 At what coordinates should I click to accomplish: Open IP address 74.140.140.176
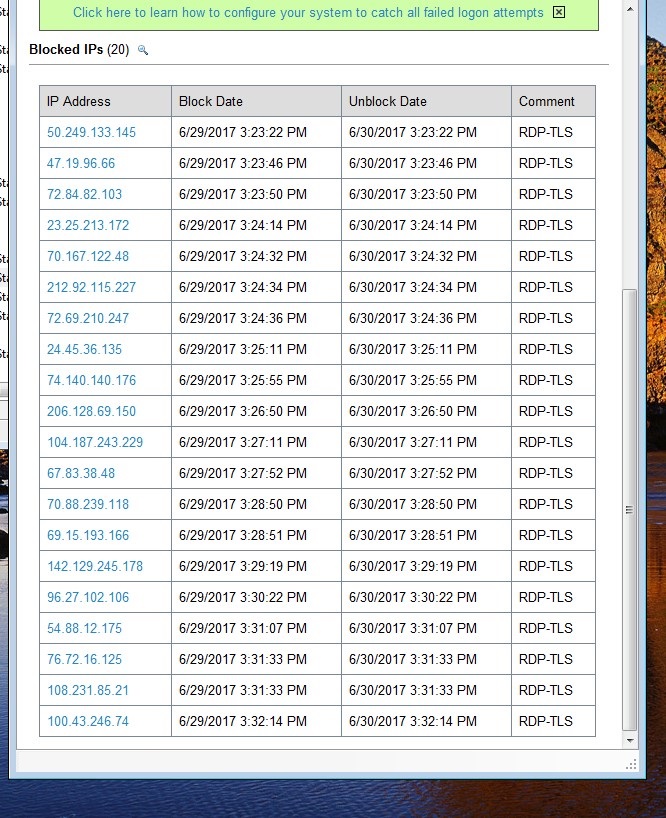[91, 380]
